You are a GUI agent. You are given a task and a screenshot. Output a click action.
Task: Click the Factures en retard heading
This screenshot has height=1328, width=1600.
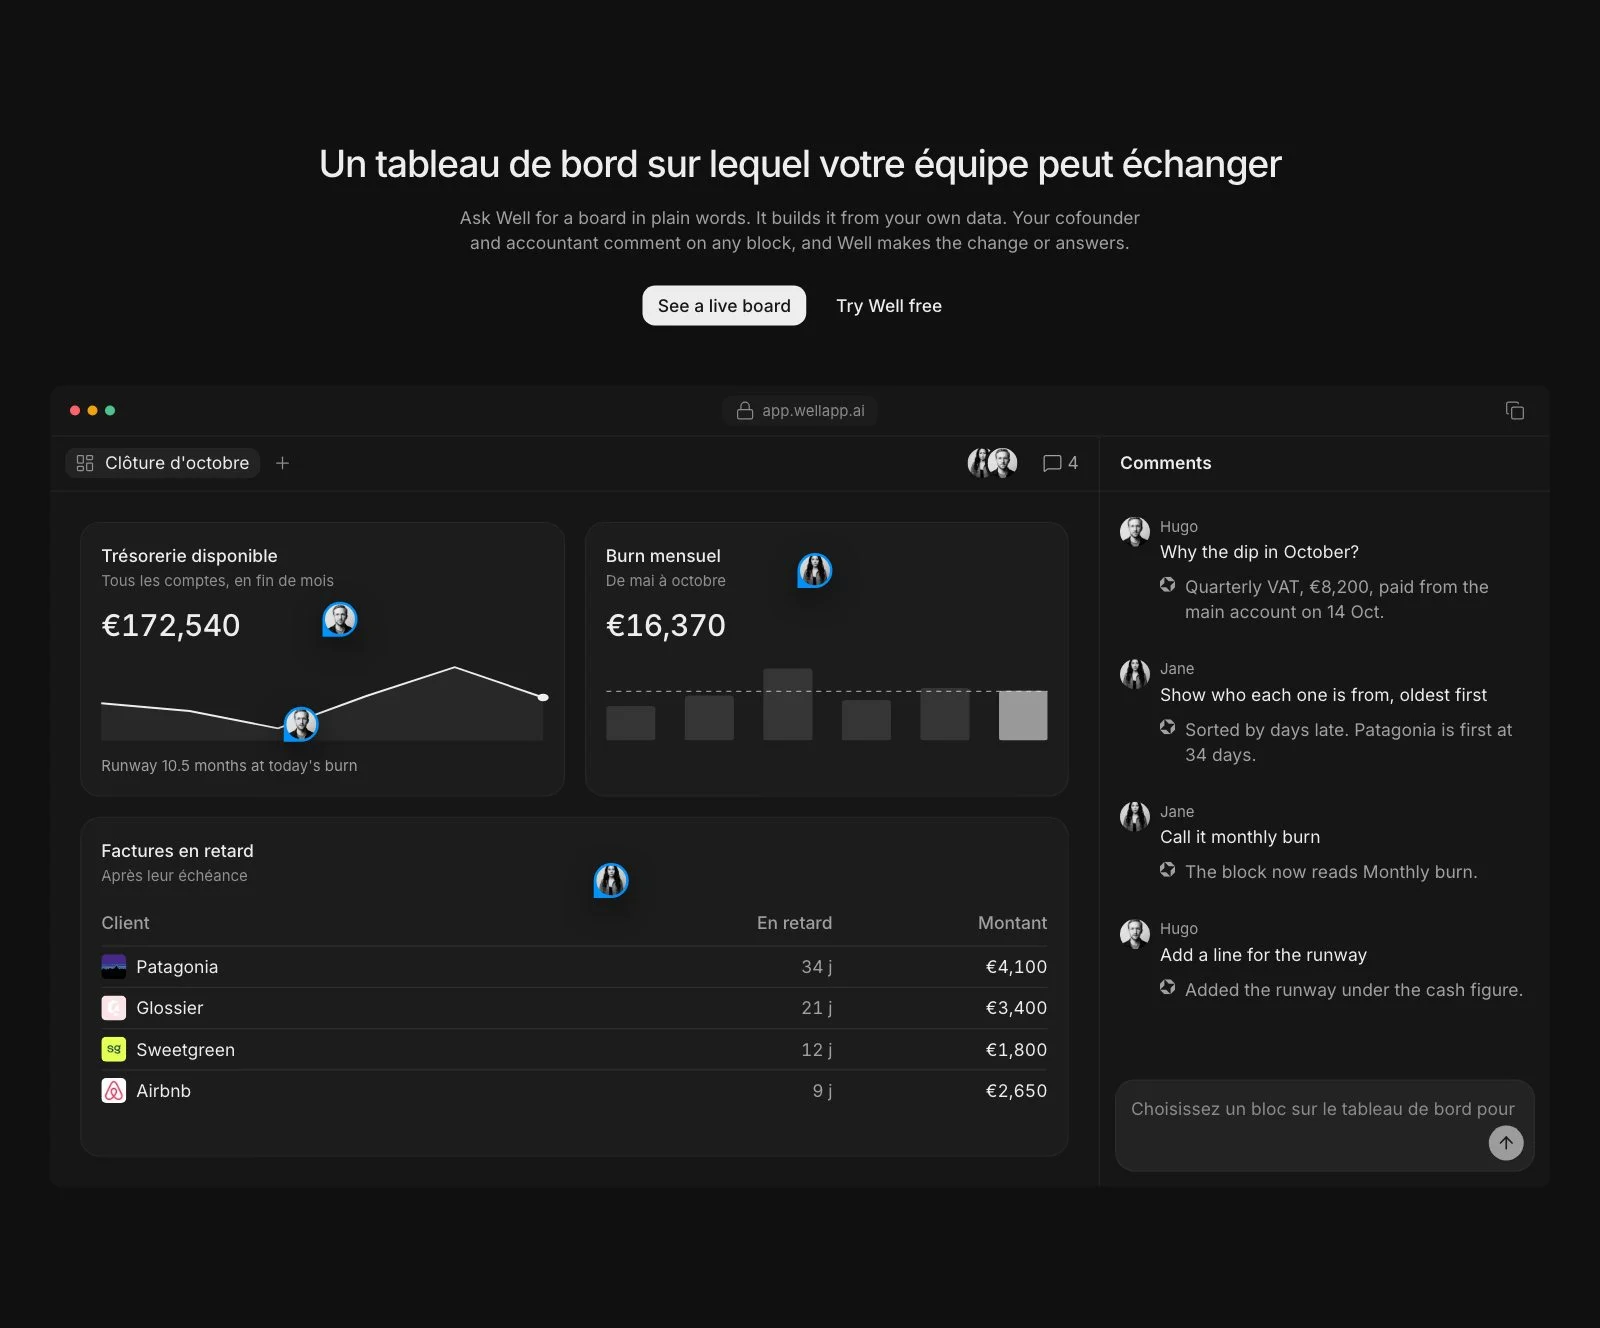(x=177, y=851)
